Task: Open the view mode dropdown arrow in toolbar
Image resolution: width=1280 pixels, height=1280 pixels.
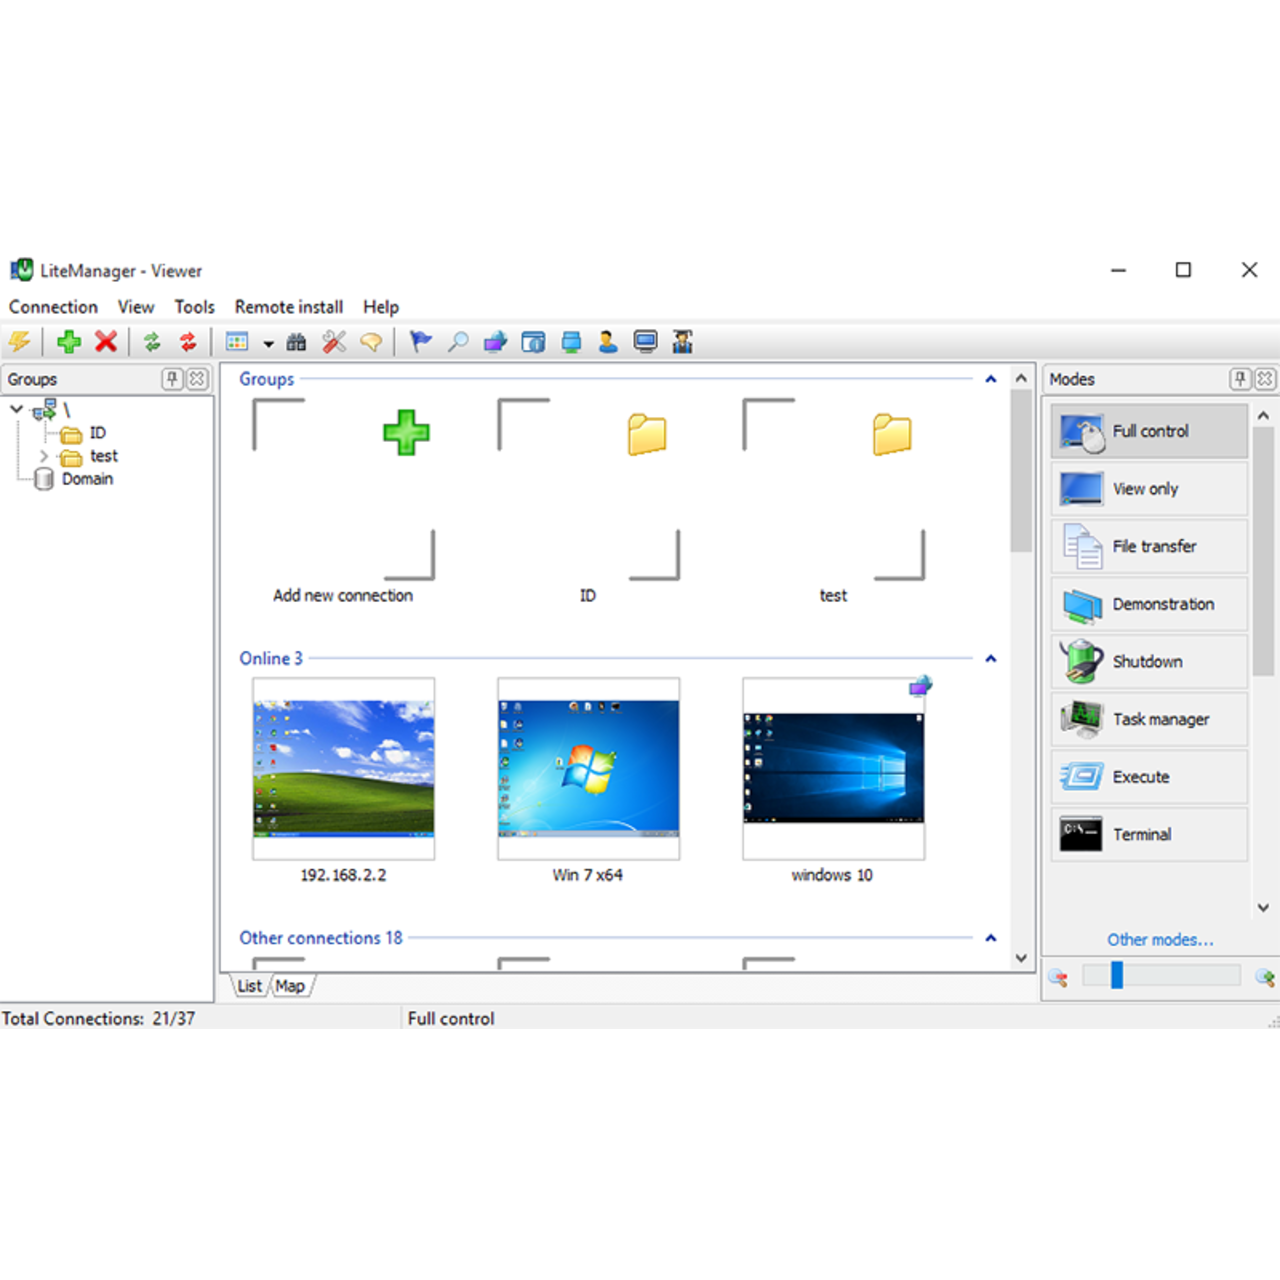Action: 268,342
